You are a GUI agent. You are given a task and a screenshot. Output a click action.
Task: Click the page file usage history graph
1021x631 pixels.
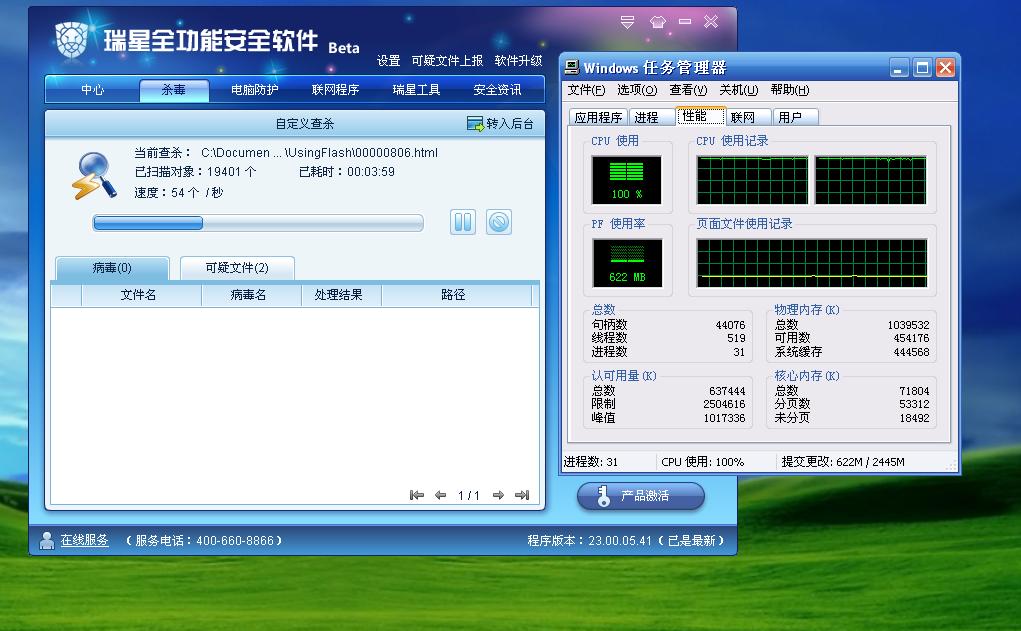tap(811, 263)
